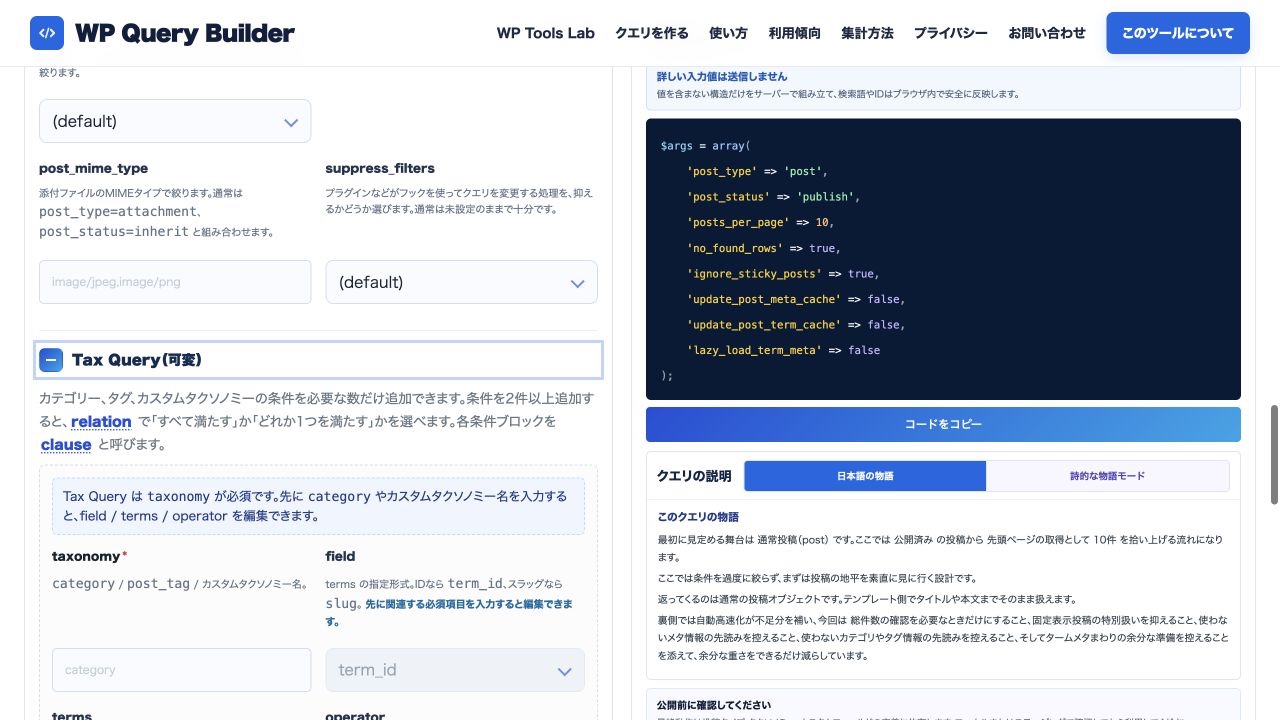Click the post_mime_type input field
Screen dimensions: 1280x720
click(175, 282)
